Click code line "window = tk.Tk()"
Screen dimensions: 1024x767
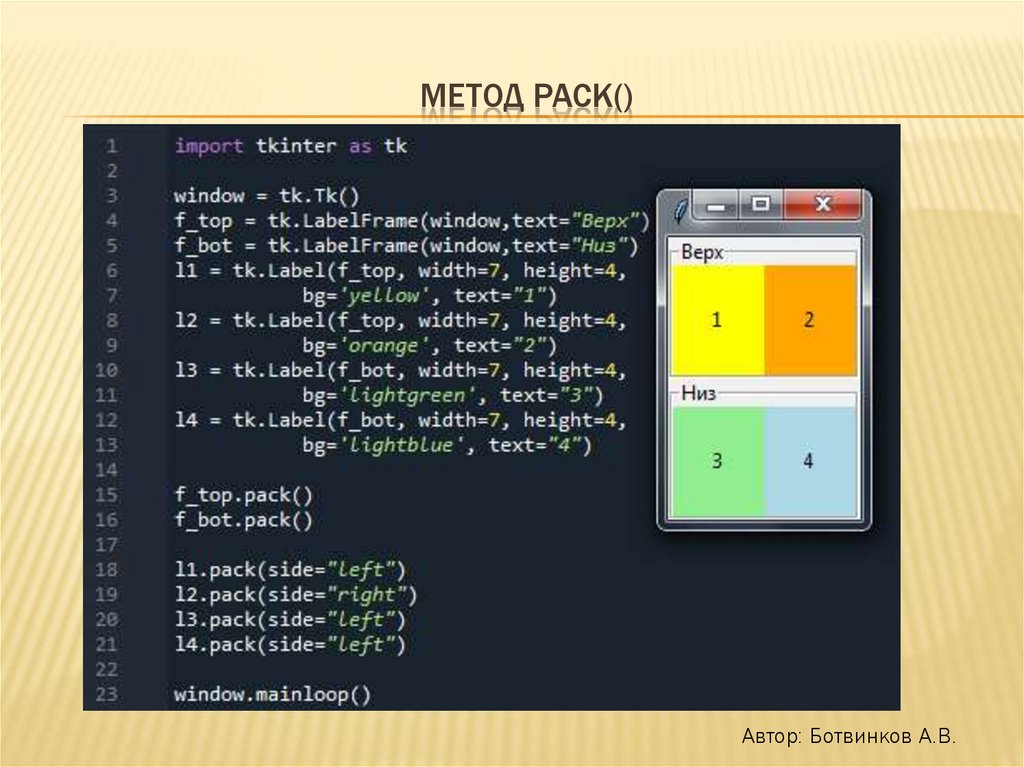(266, 195)
